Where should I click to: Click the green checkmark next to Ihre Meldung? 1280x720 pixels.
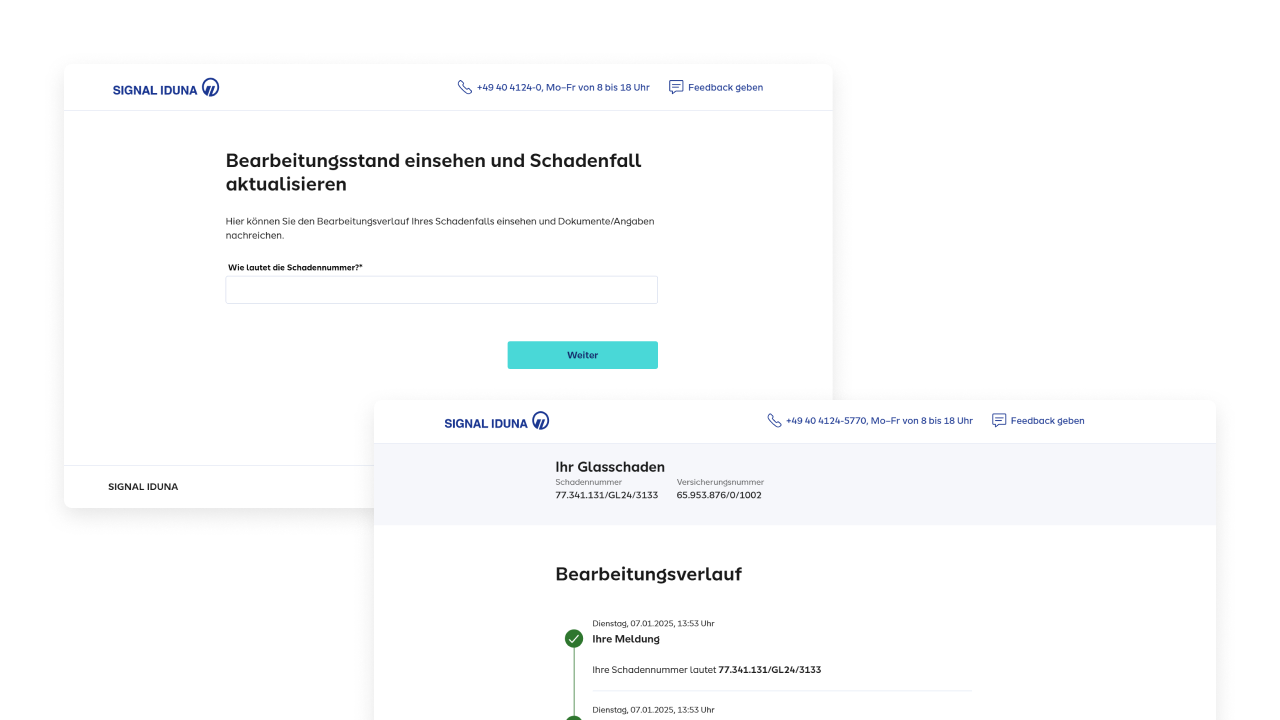pyautogui.click(x=574, y=639)
